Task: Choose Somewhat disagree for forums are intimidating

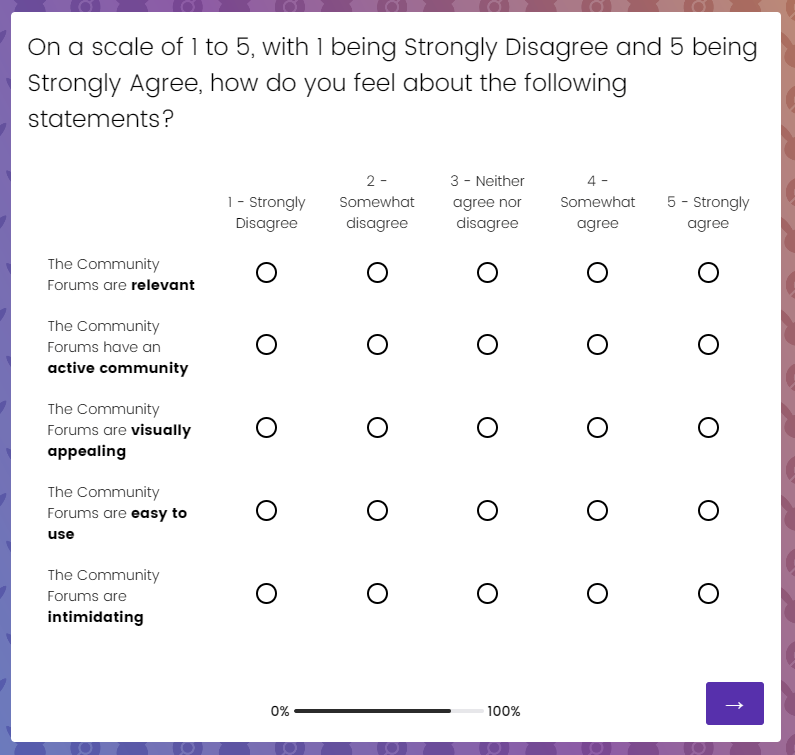Action: [377, 594]
